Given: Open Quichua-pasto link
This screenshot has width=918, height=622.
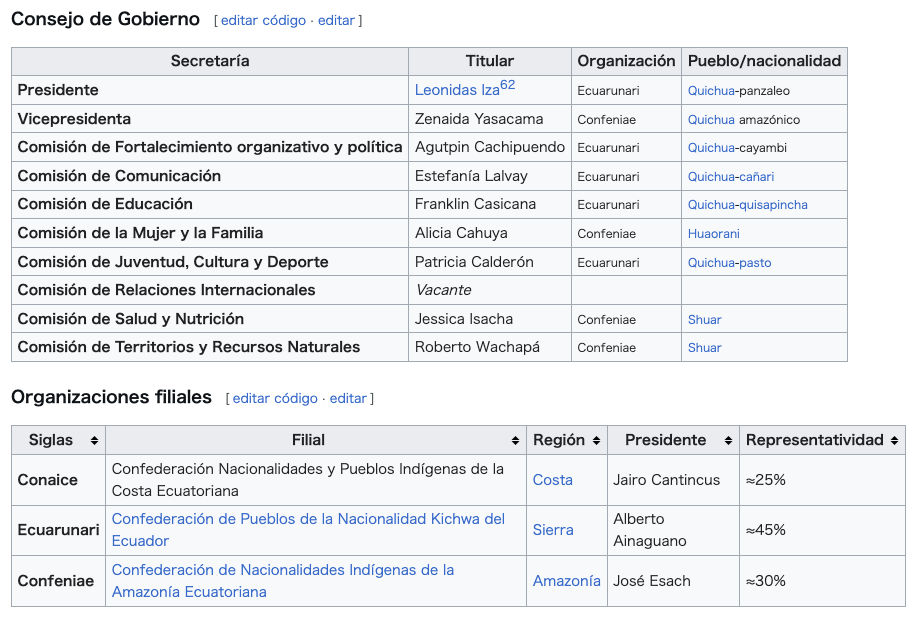Looking at the screenshot, I should 729,263.
